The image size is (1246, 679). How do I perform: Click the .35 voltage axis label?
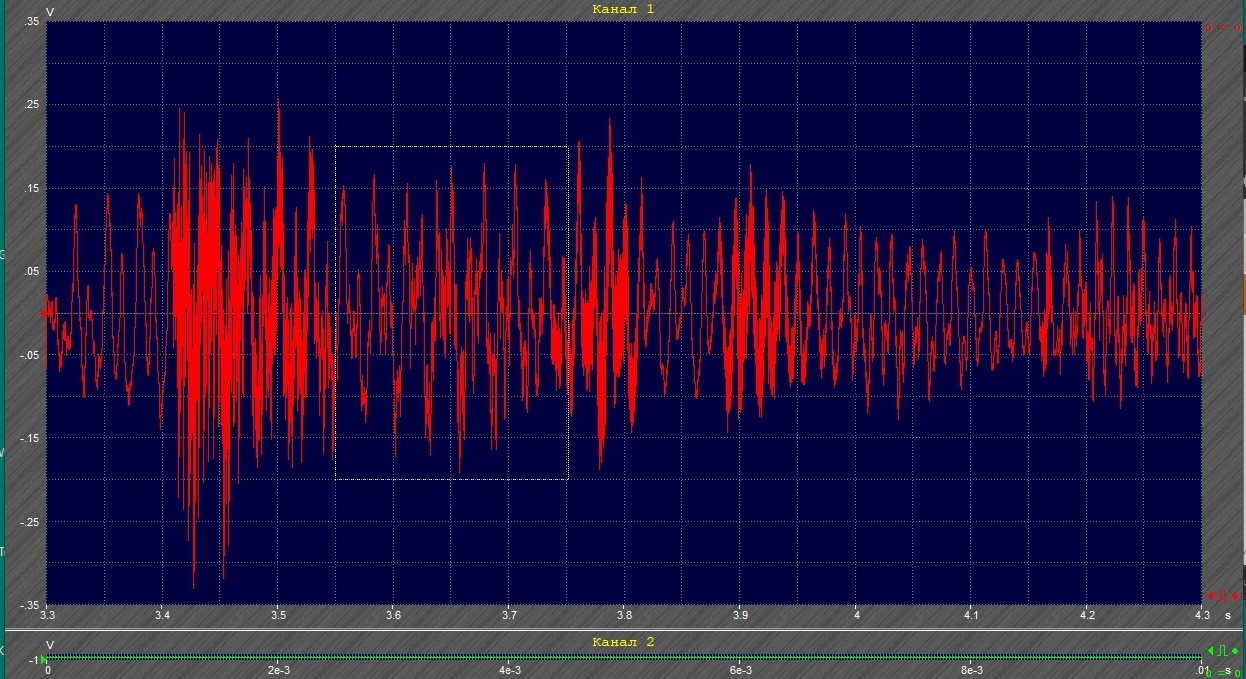click(30, 21)
